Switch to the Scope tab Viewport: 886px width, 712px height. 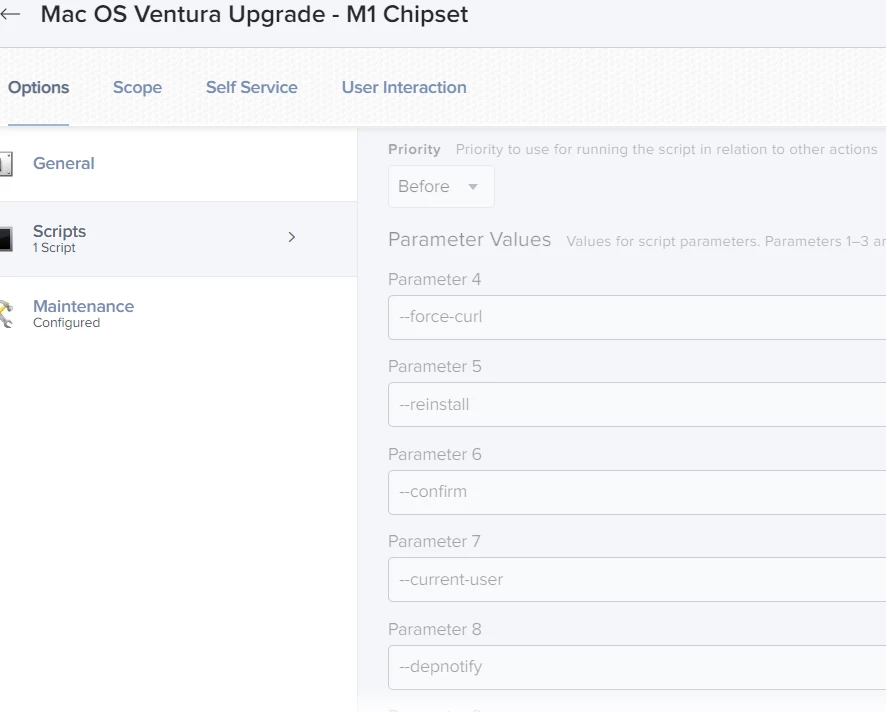(x=137, y=88)
